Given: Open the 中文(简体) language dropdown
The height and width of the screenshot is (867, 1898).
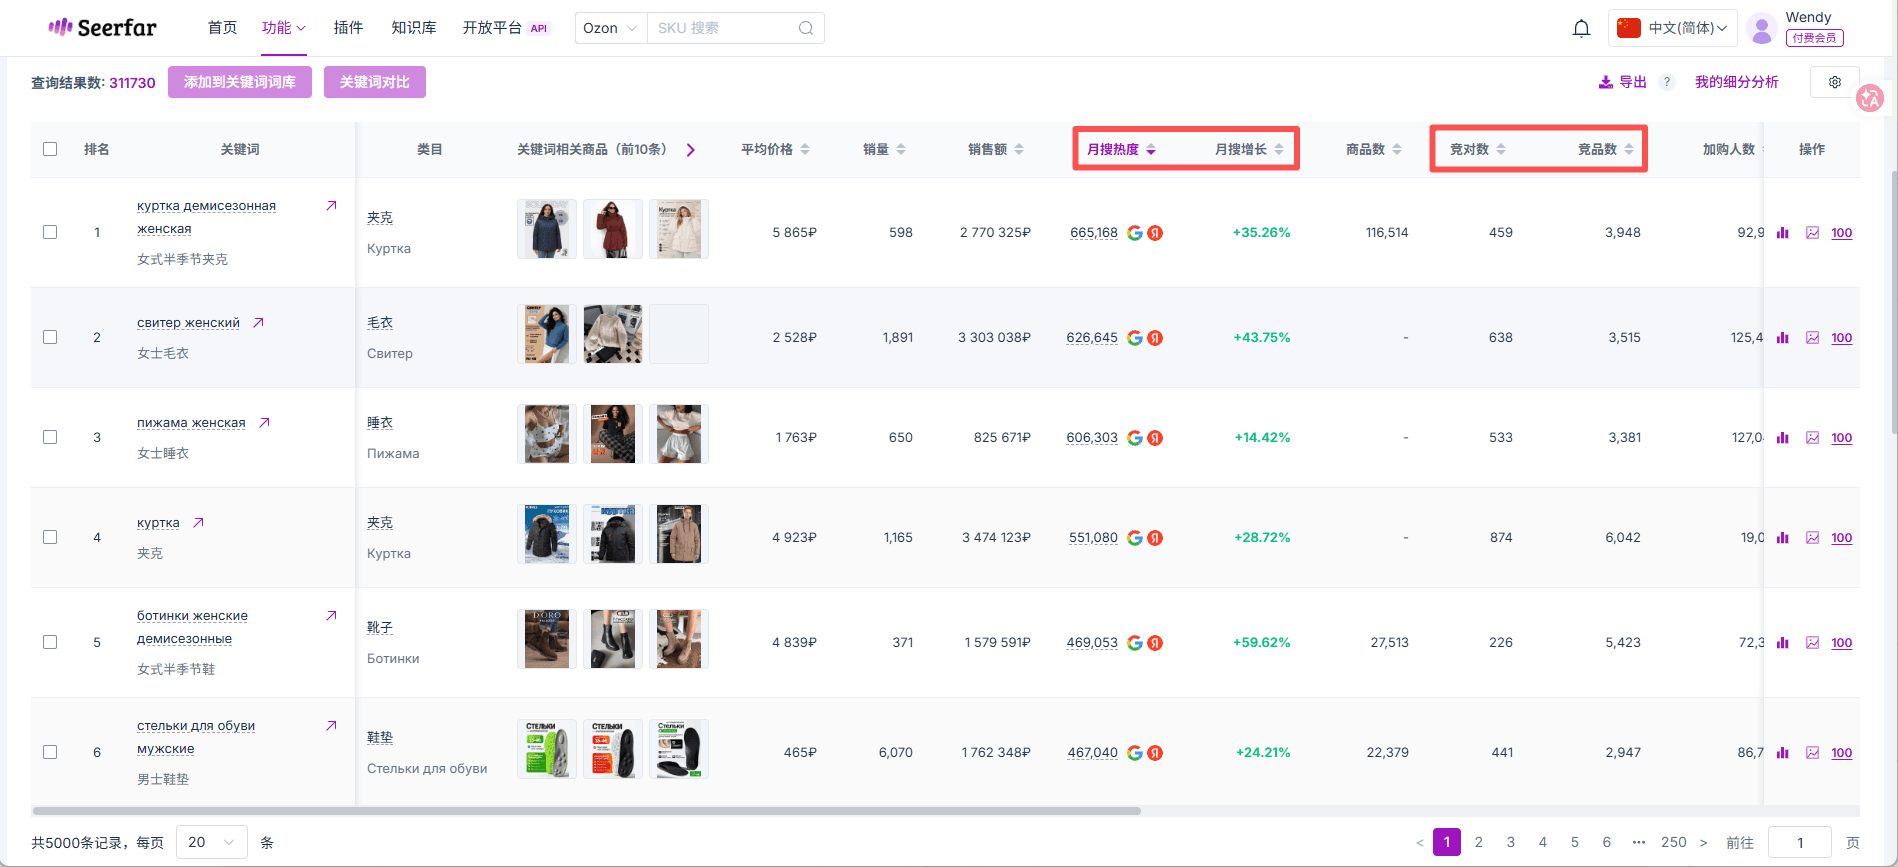Looking at the screenshot, I should [x=1673, y=28].
